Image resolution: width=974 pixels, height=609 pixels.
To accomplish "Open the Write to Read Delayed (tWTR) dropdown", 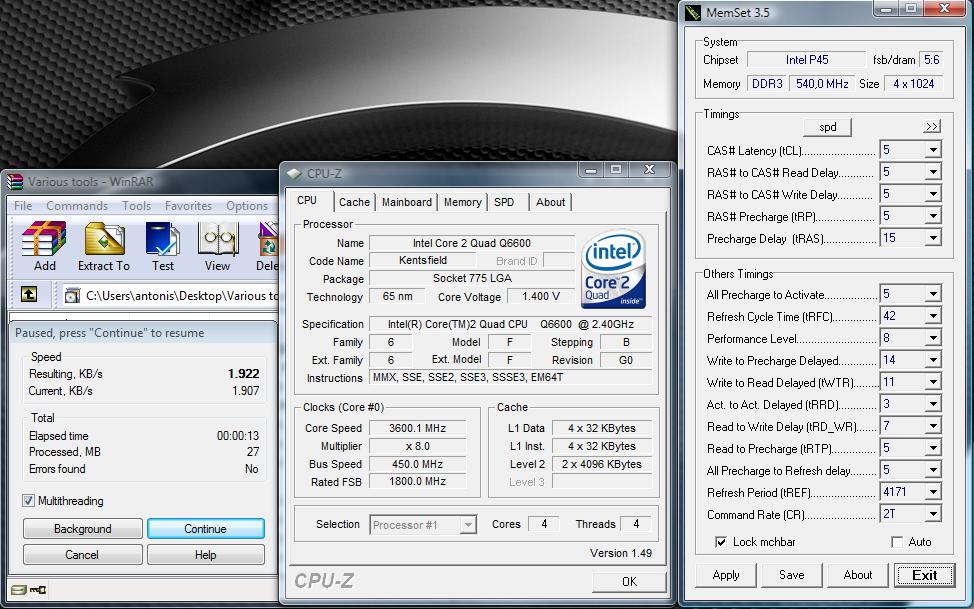I will click(x=932, y=382).
